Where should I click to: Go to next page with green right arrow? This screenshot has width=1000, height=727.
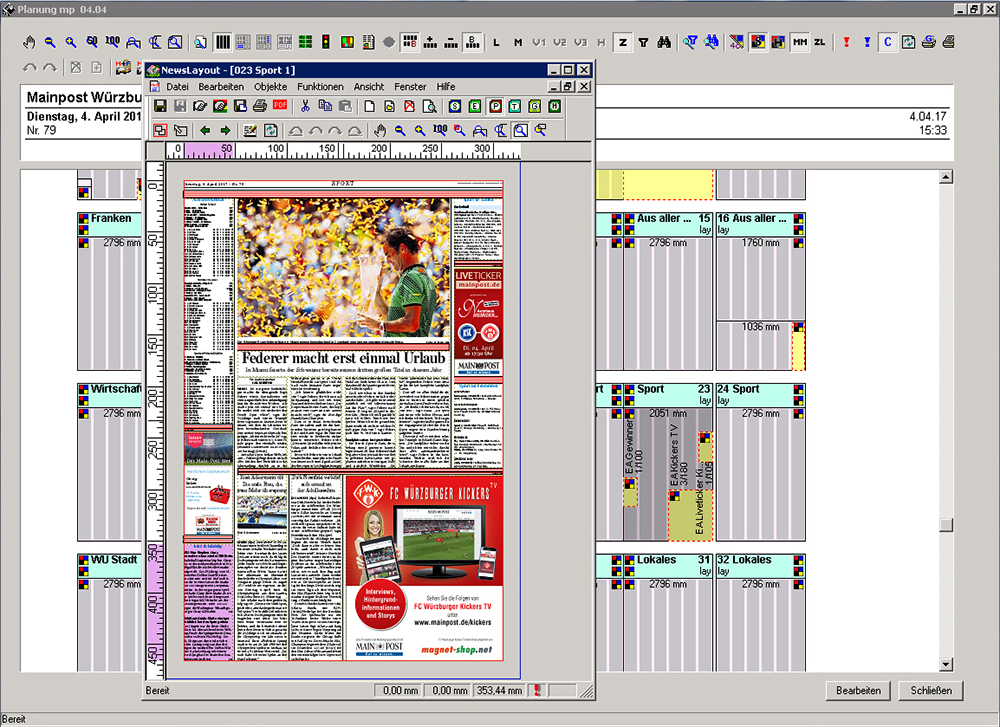click(x=225, y=130)
